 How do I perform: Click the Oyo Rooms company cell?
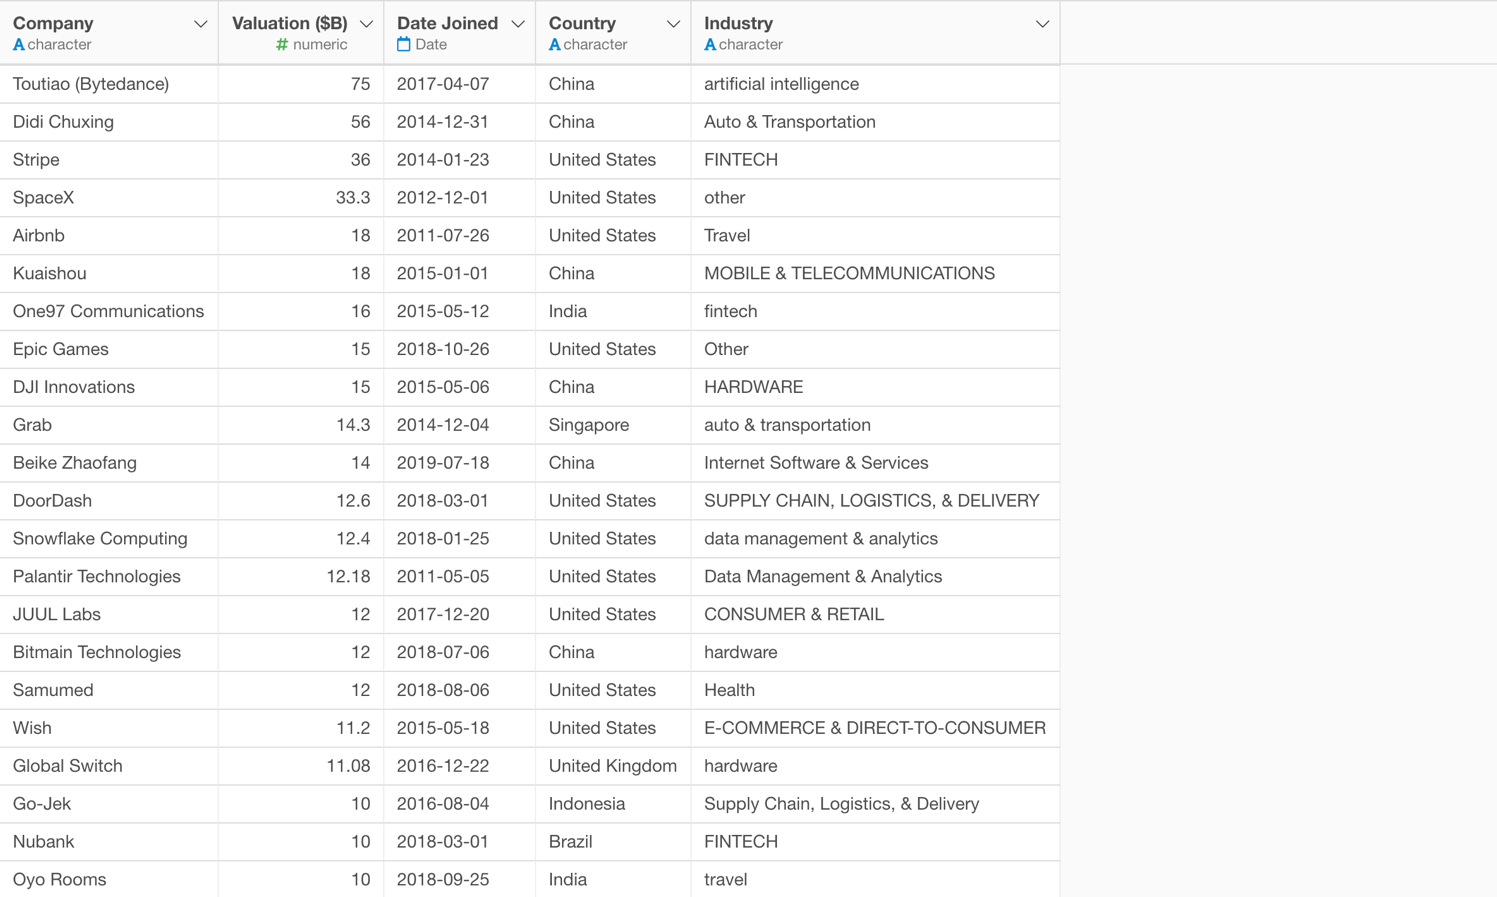[109, 880]
